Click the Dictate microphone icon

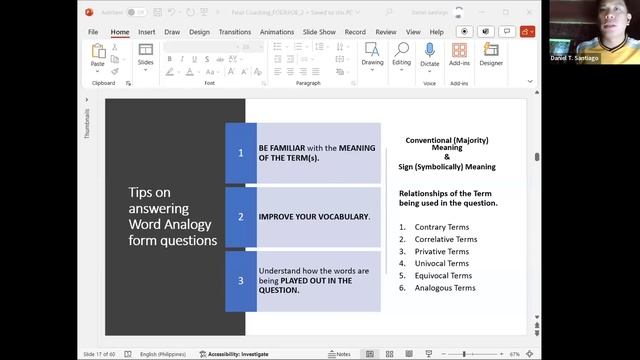(x=429, y=50)
